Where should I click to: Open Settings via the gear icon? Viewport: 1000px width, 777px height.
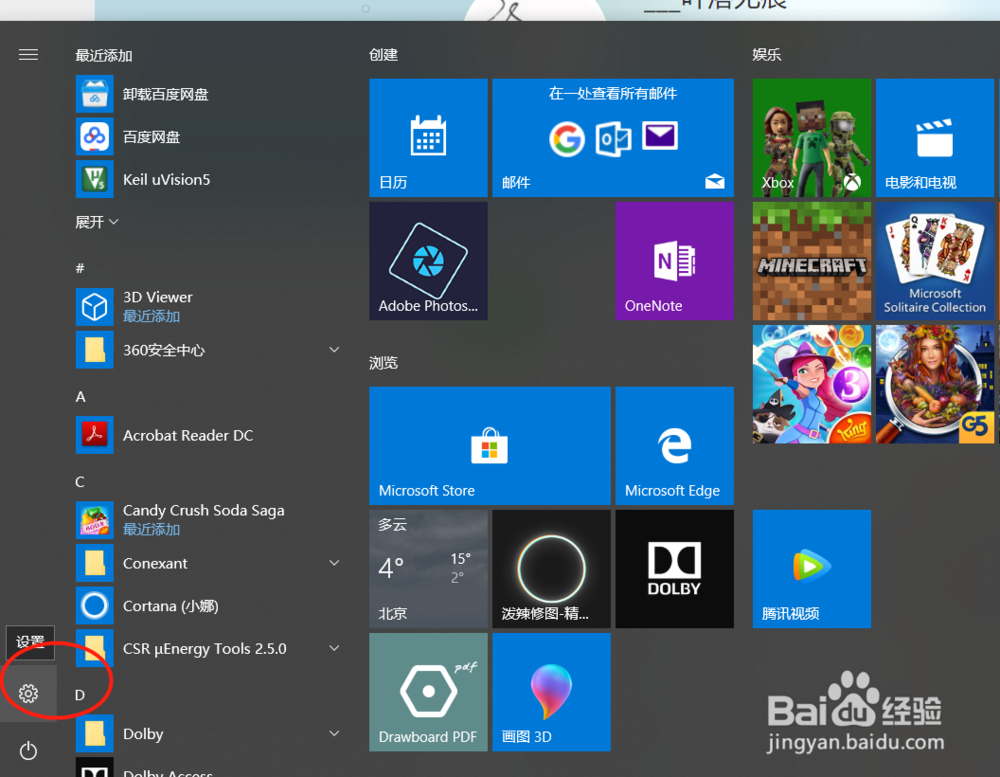(x=28, y=693)
